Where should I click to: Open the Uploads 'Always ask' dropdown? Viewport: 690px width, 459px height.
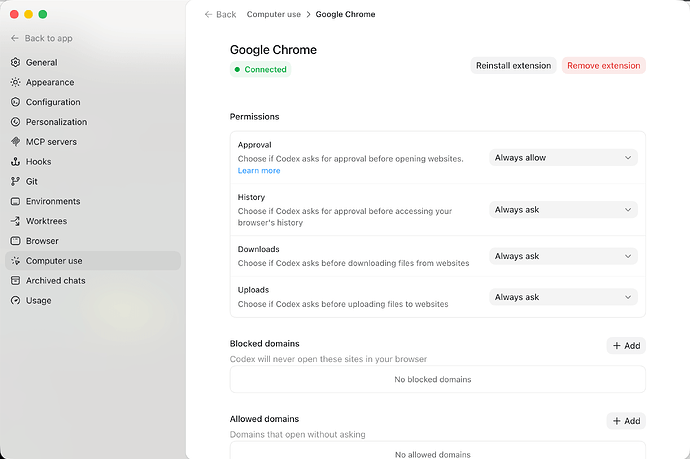pyautogui.click(x=563, y=297)
